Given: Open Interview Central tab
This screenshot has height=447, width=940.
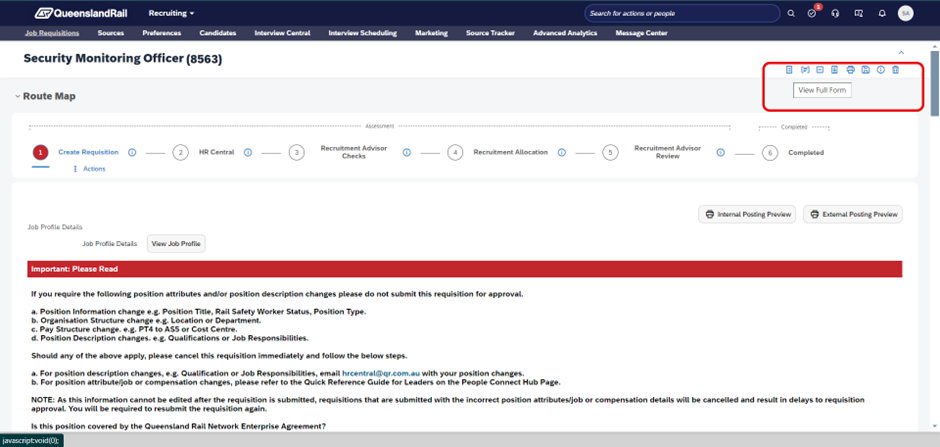Looking at the screenshot, I should tap(282, 33).
